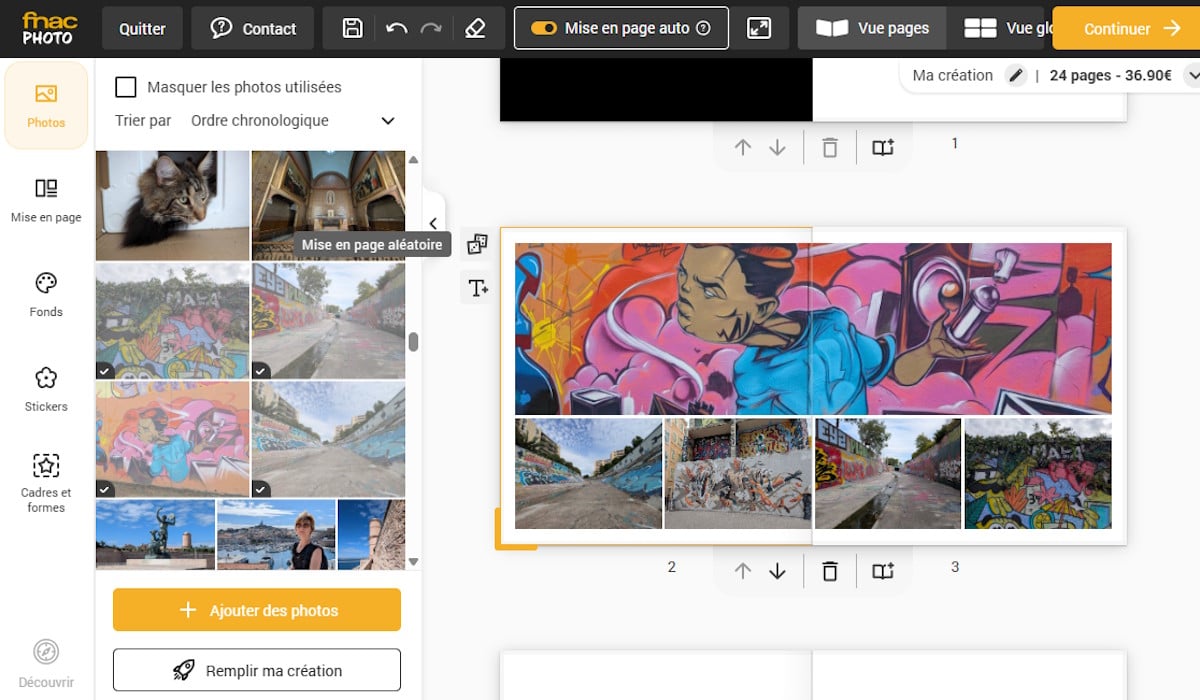Move the page 1 spread down

pos(777,148)
